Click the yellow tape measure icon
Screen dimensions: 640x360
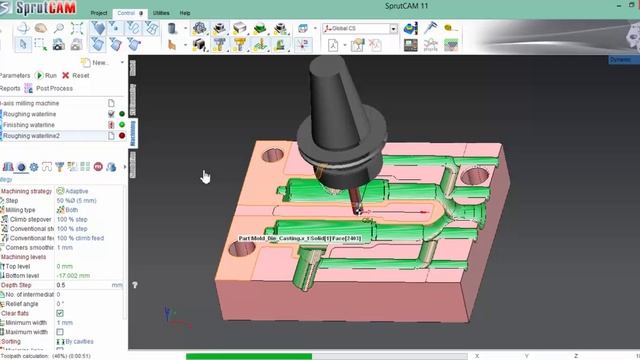pyautogui.click(x=451, y=28)
